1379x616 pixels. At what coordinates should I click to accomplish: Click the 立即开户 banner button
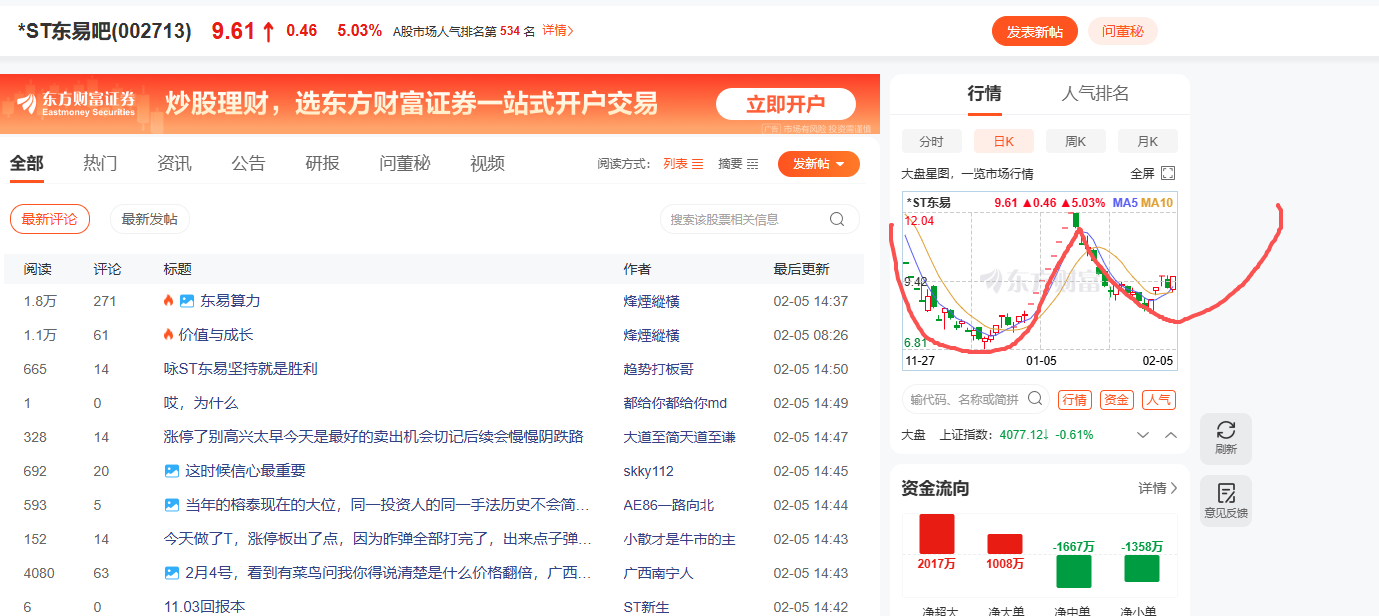[786, 104]
